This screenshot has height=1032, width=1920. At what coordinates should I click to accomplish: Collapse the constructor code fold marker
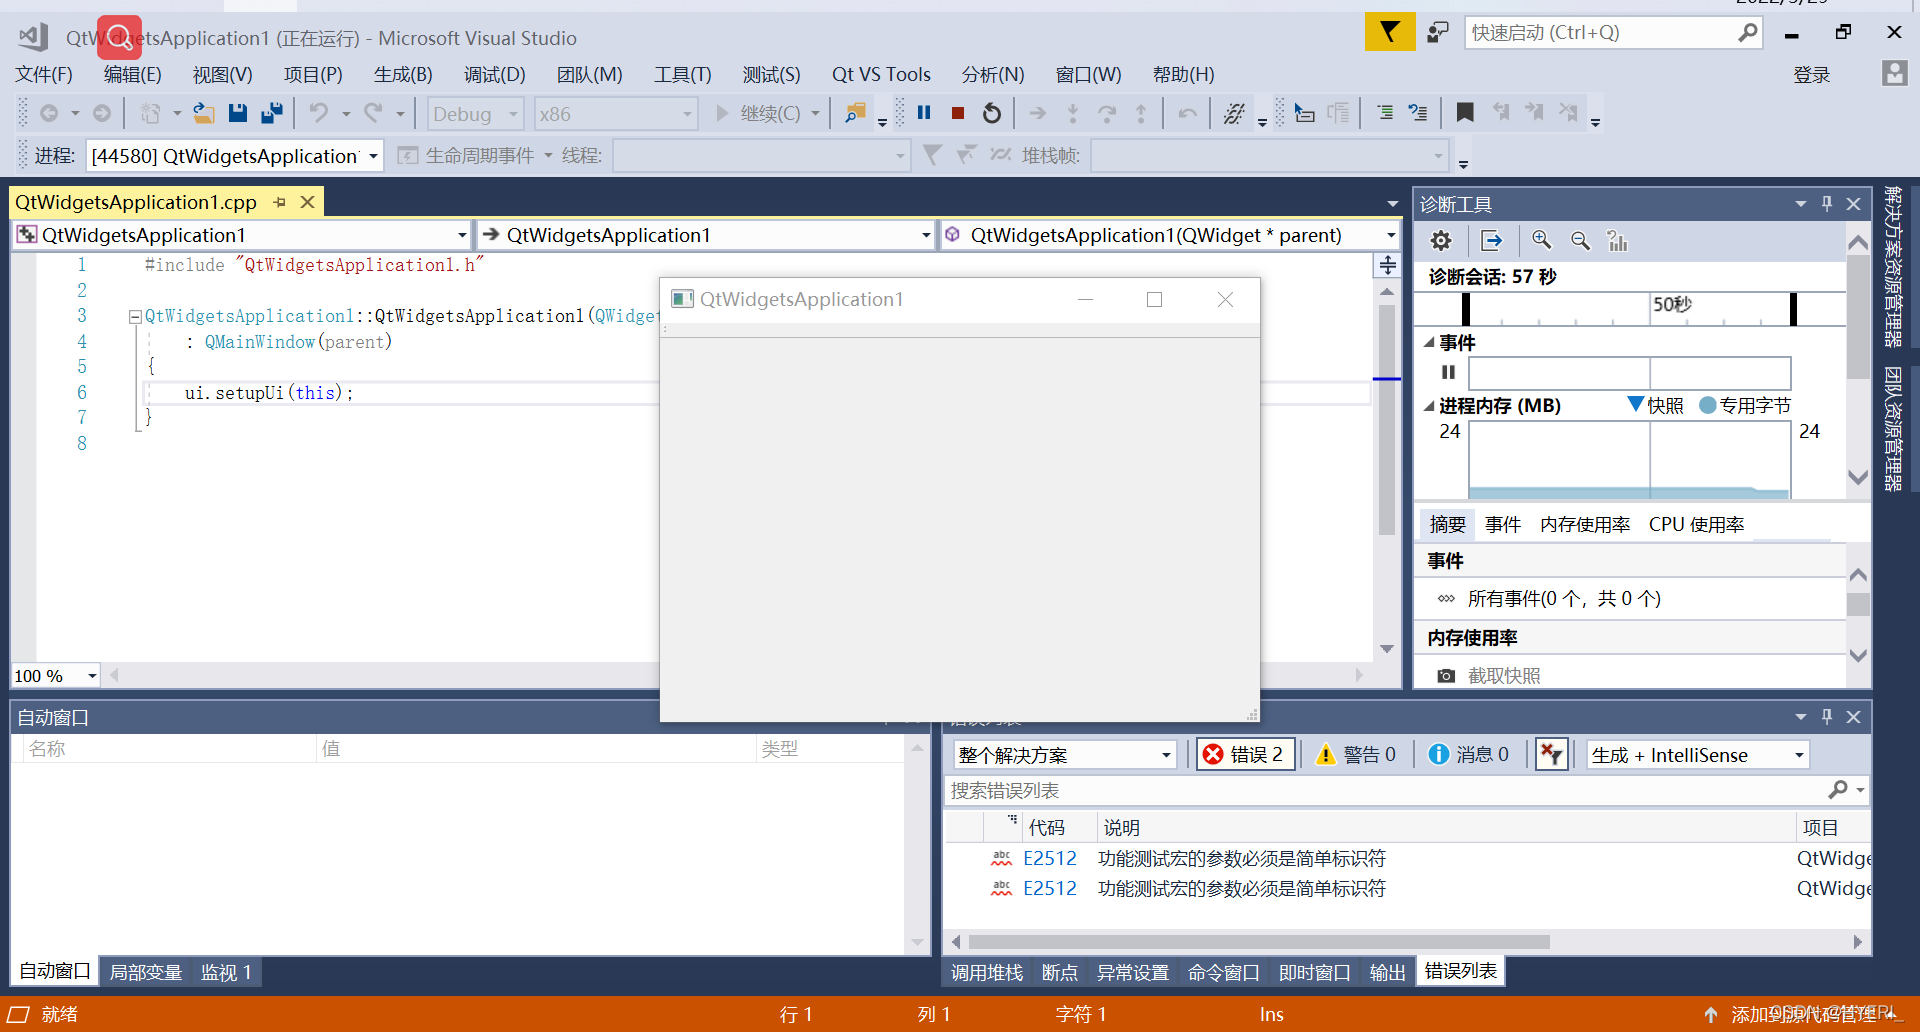(135, 317)
